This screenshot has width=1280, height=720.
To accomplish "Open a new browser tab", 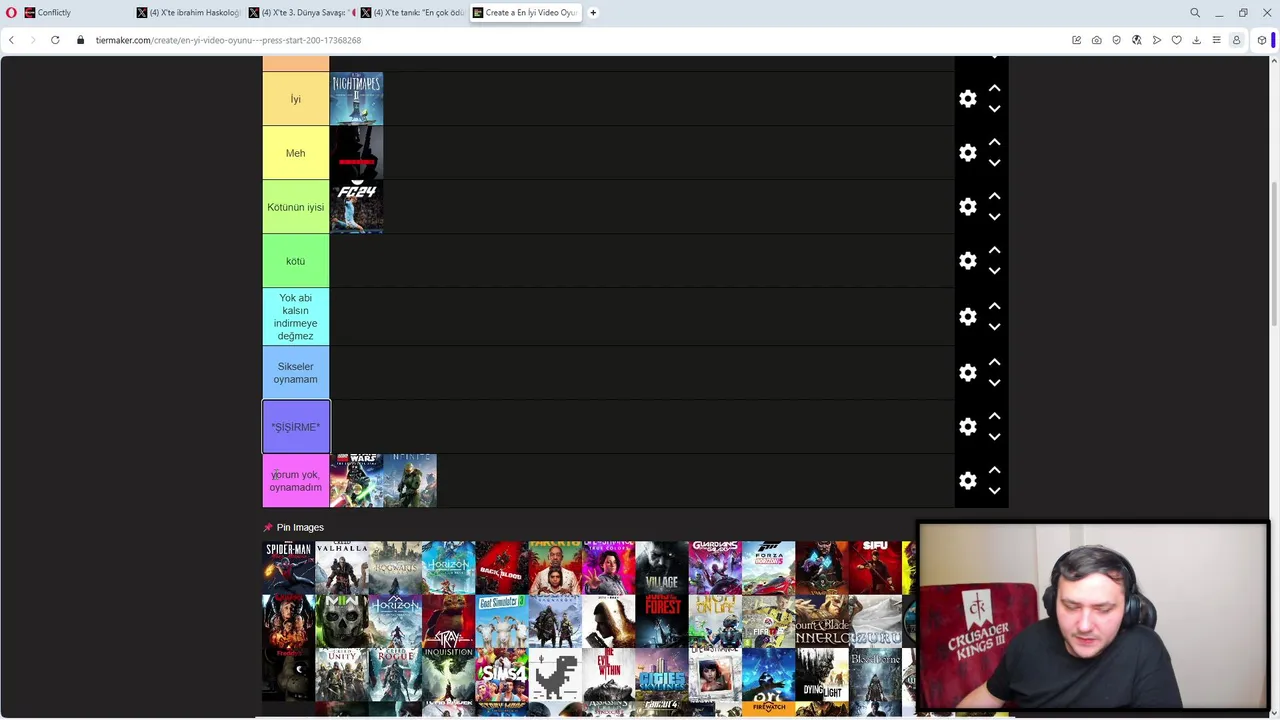I will tap(593, 13).
